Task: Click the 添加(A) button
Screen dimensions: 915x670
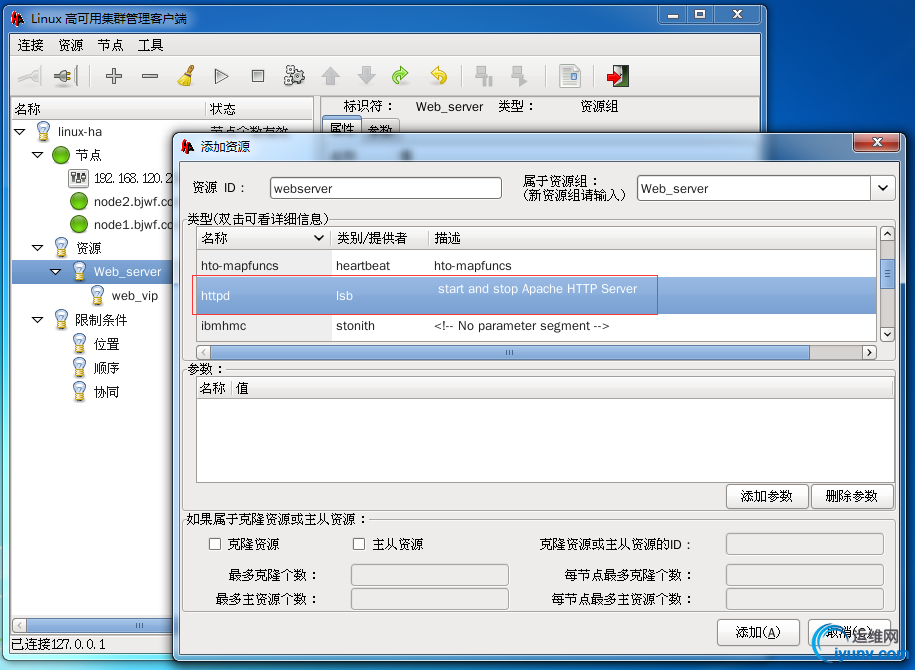Action: tap(758, 633)
